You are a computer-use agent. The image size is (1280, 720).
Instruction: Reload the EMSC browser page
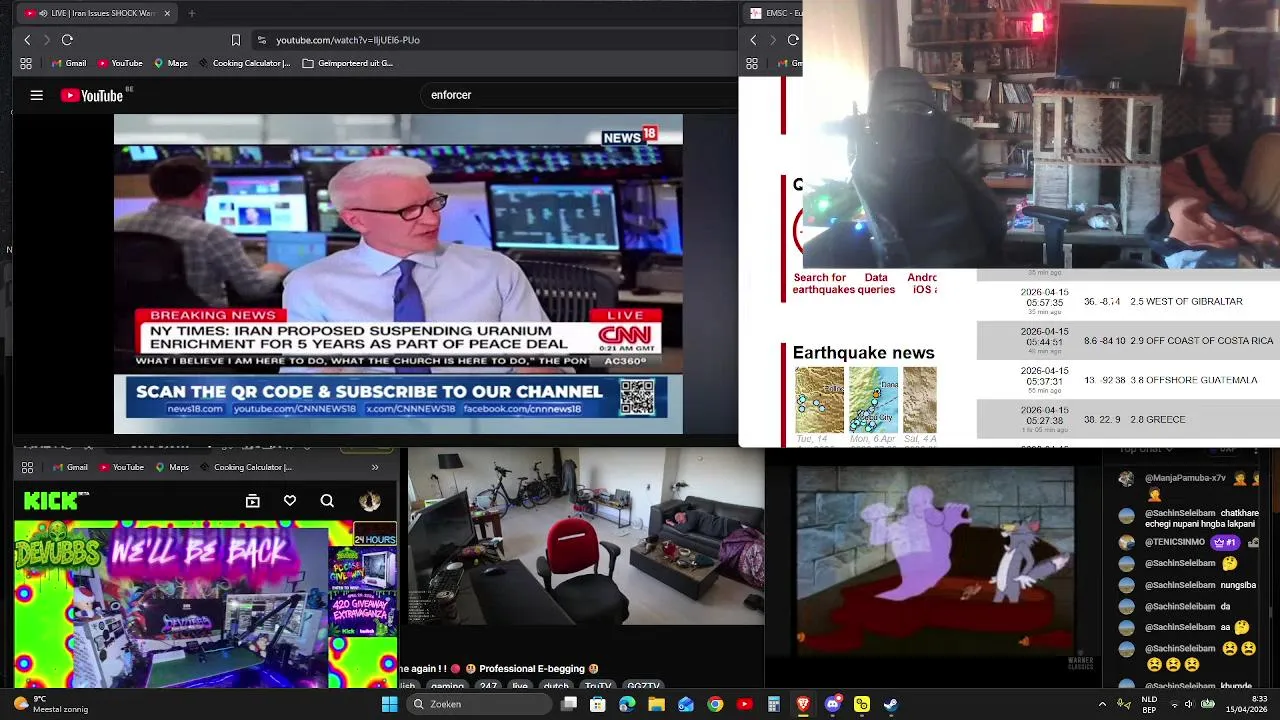[793, 40]
